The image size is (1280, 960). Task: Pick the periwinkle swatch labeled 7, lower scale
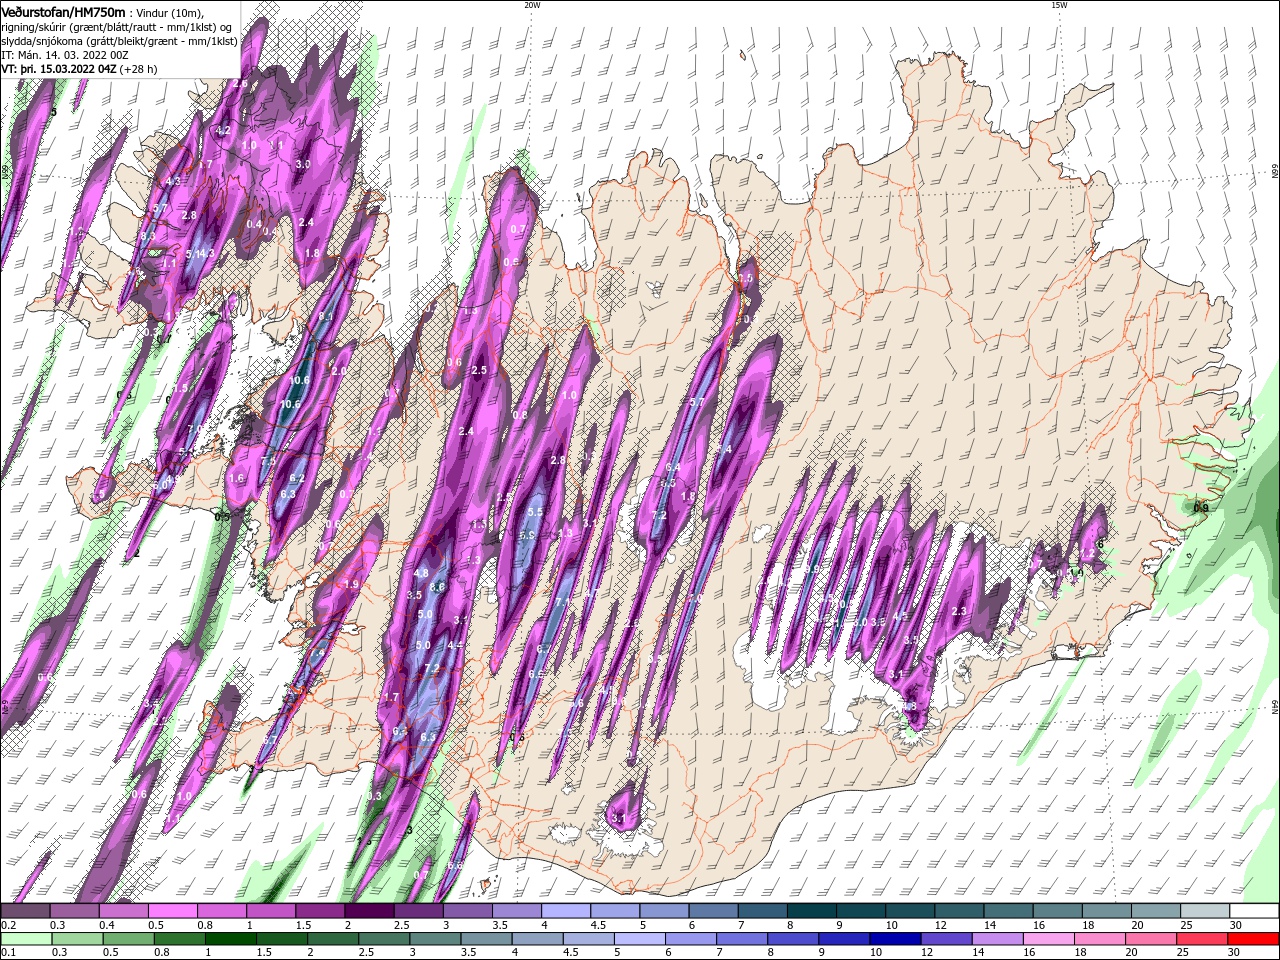[742, 939]
